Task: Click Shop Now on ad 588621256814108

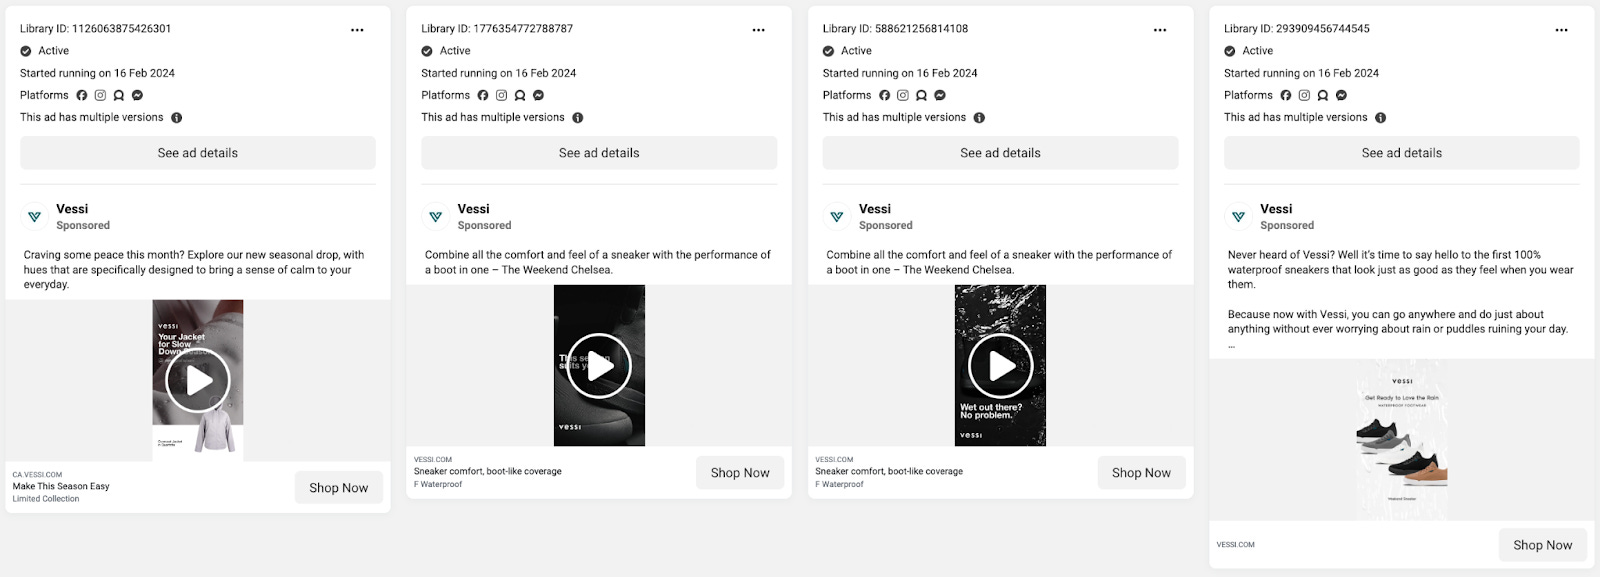Action: click(x=1141, y=472)
